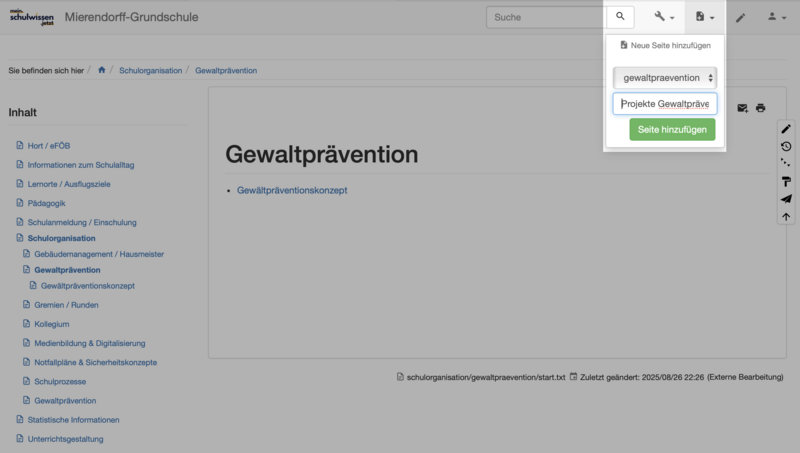Click the print page icon
This screenshot has width=800, height=453.
(x=761, y=108)
